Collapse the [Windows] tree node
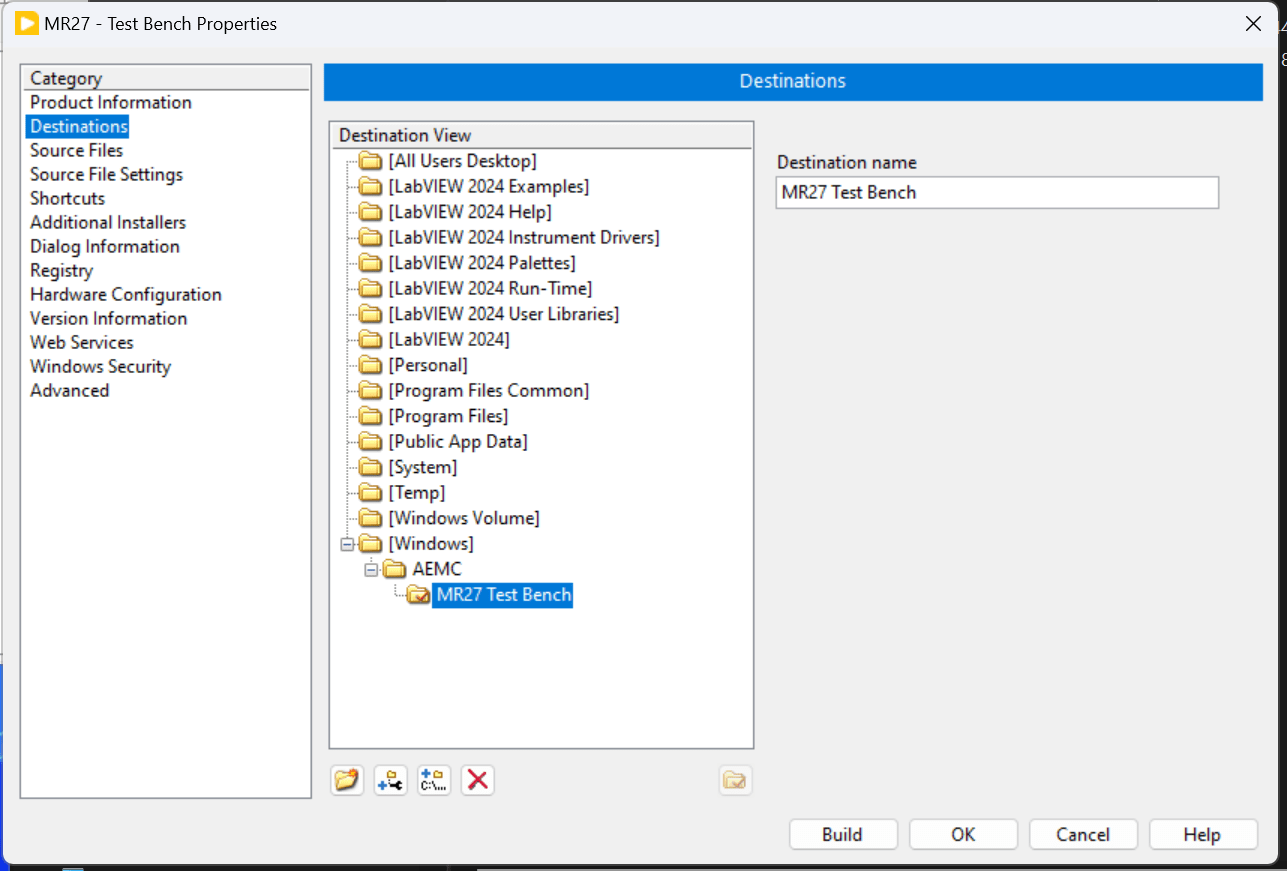The width and height of the screenshot is (1287, 871). (346, 543)
